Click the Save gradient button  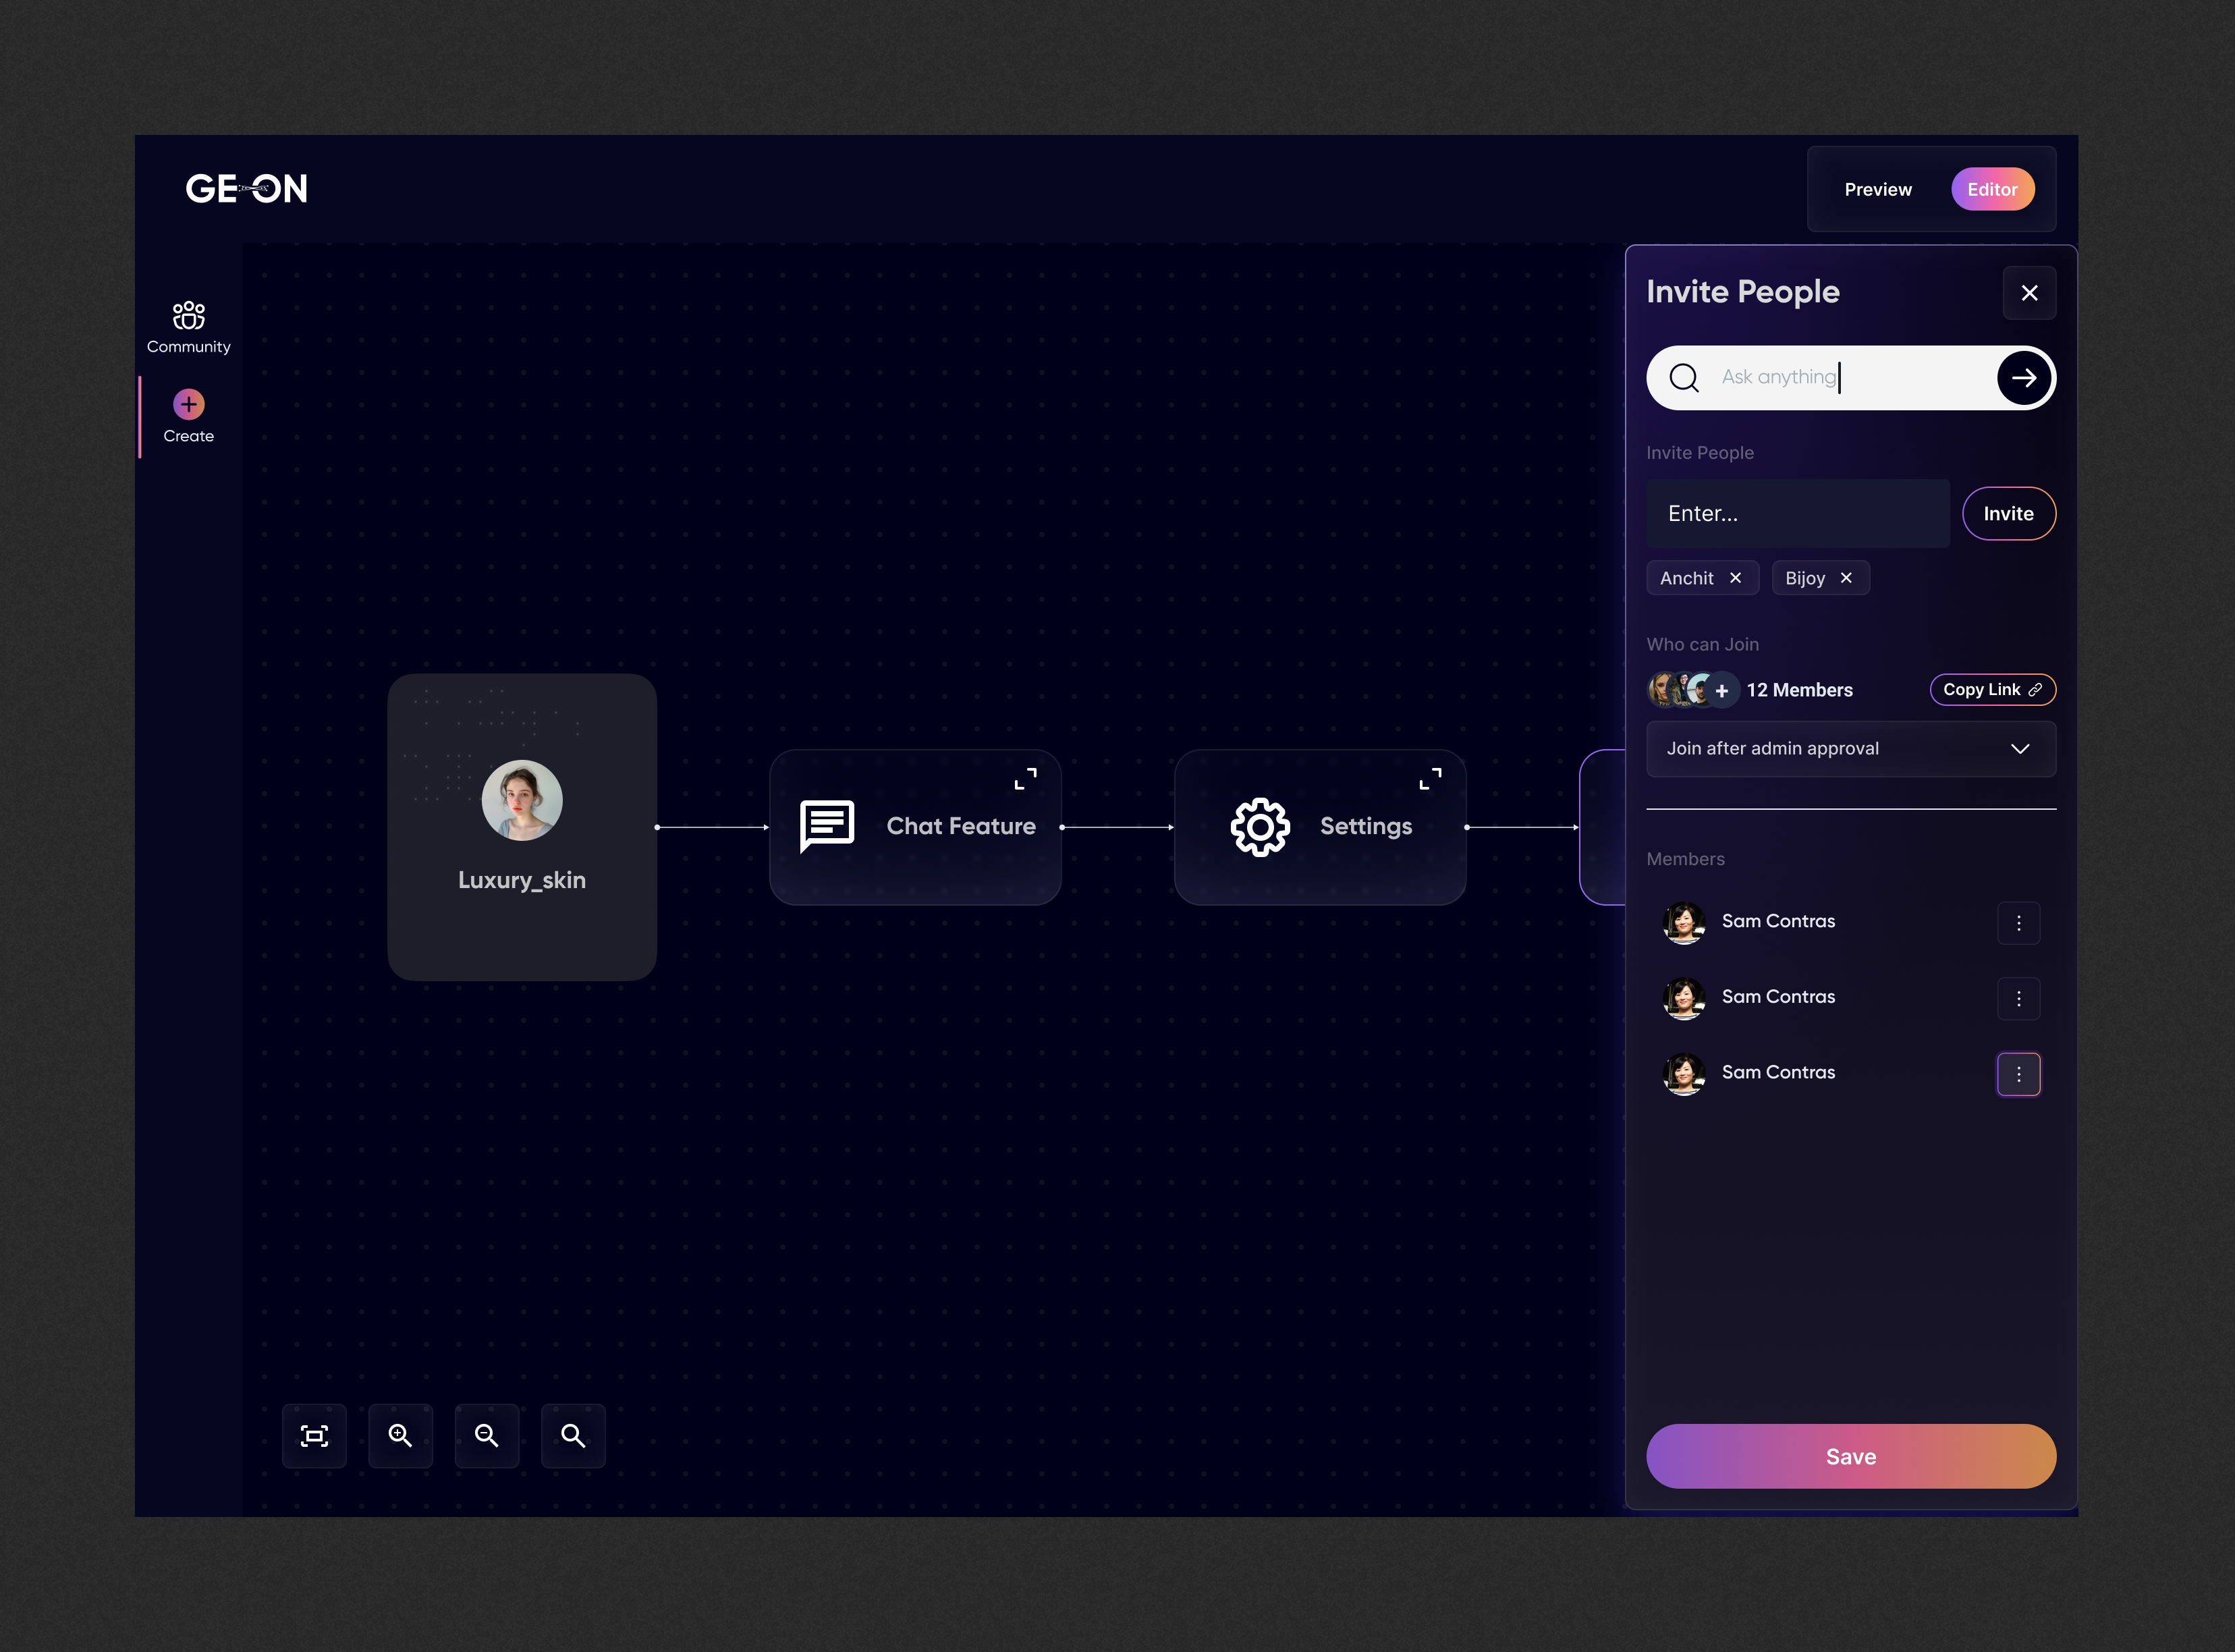coord(1850,1456)
